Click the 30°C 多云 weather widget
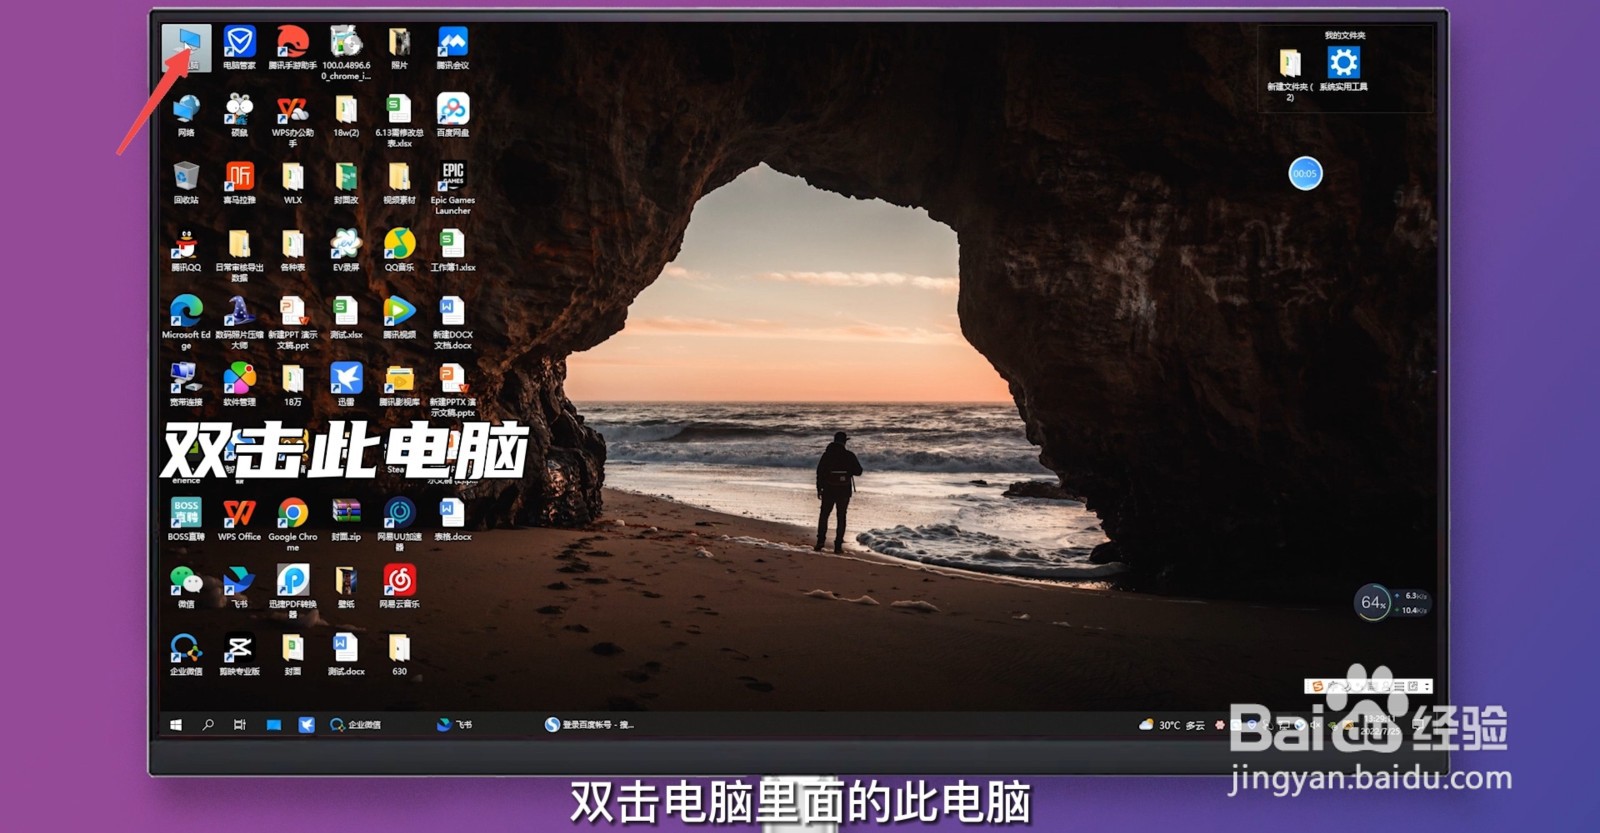Screen dimensions: 1600x833 tap(1171, 725)
